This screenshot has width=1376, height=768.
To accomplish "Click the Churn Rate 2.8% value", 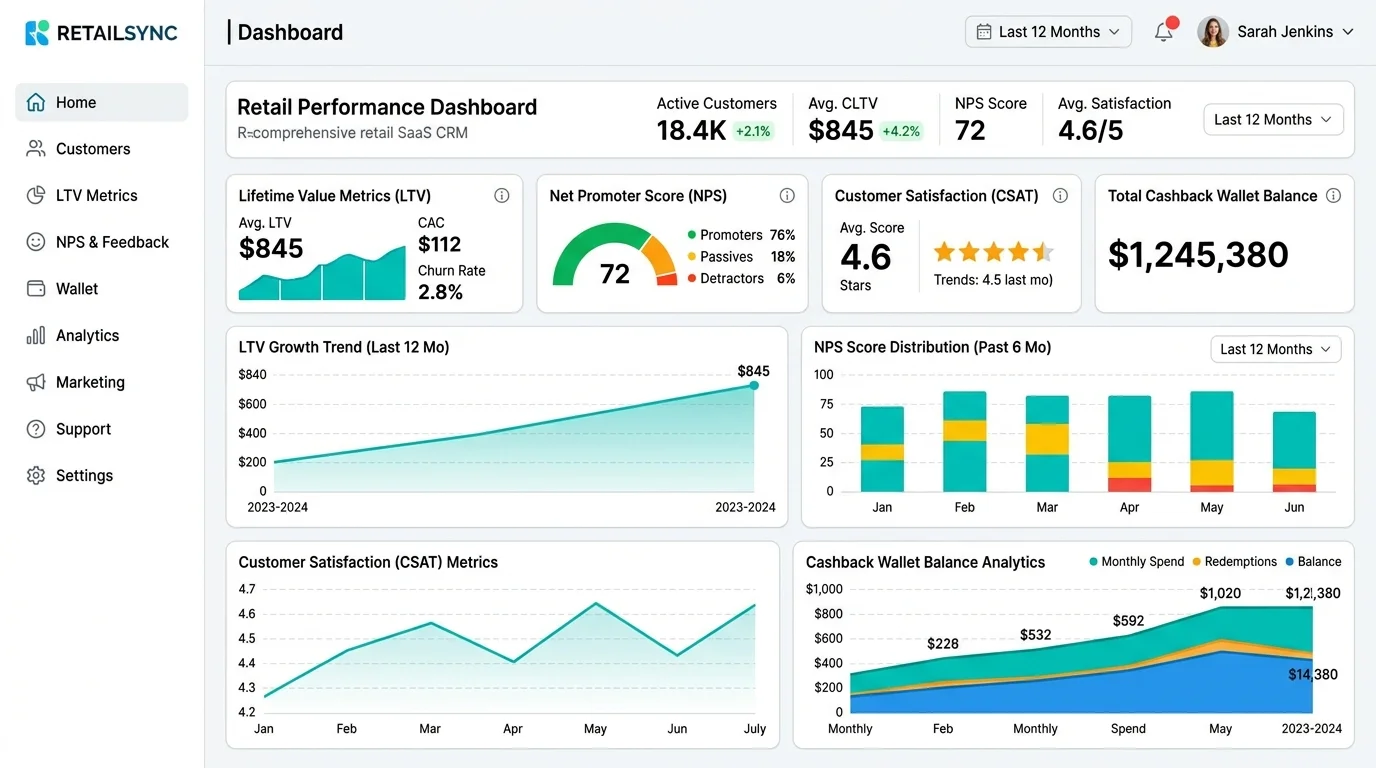I will pyautogui.click(x=440, y=292).
